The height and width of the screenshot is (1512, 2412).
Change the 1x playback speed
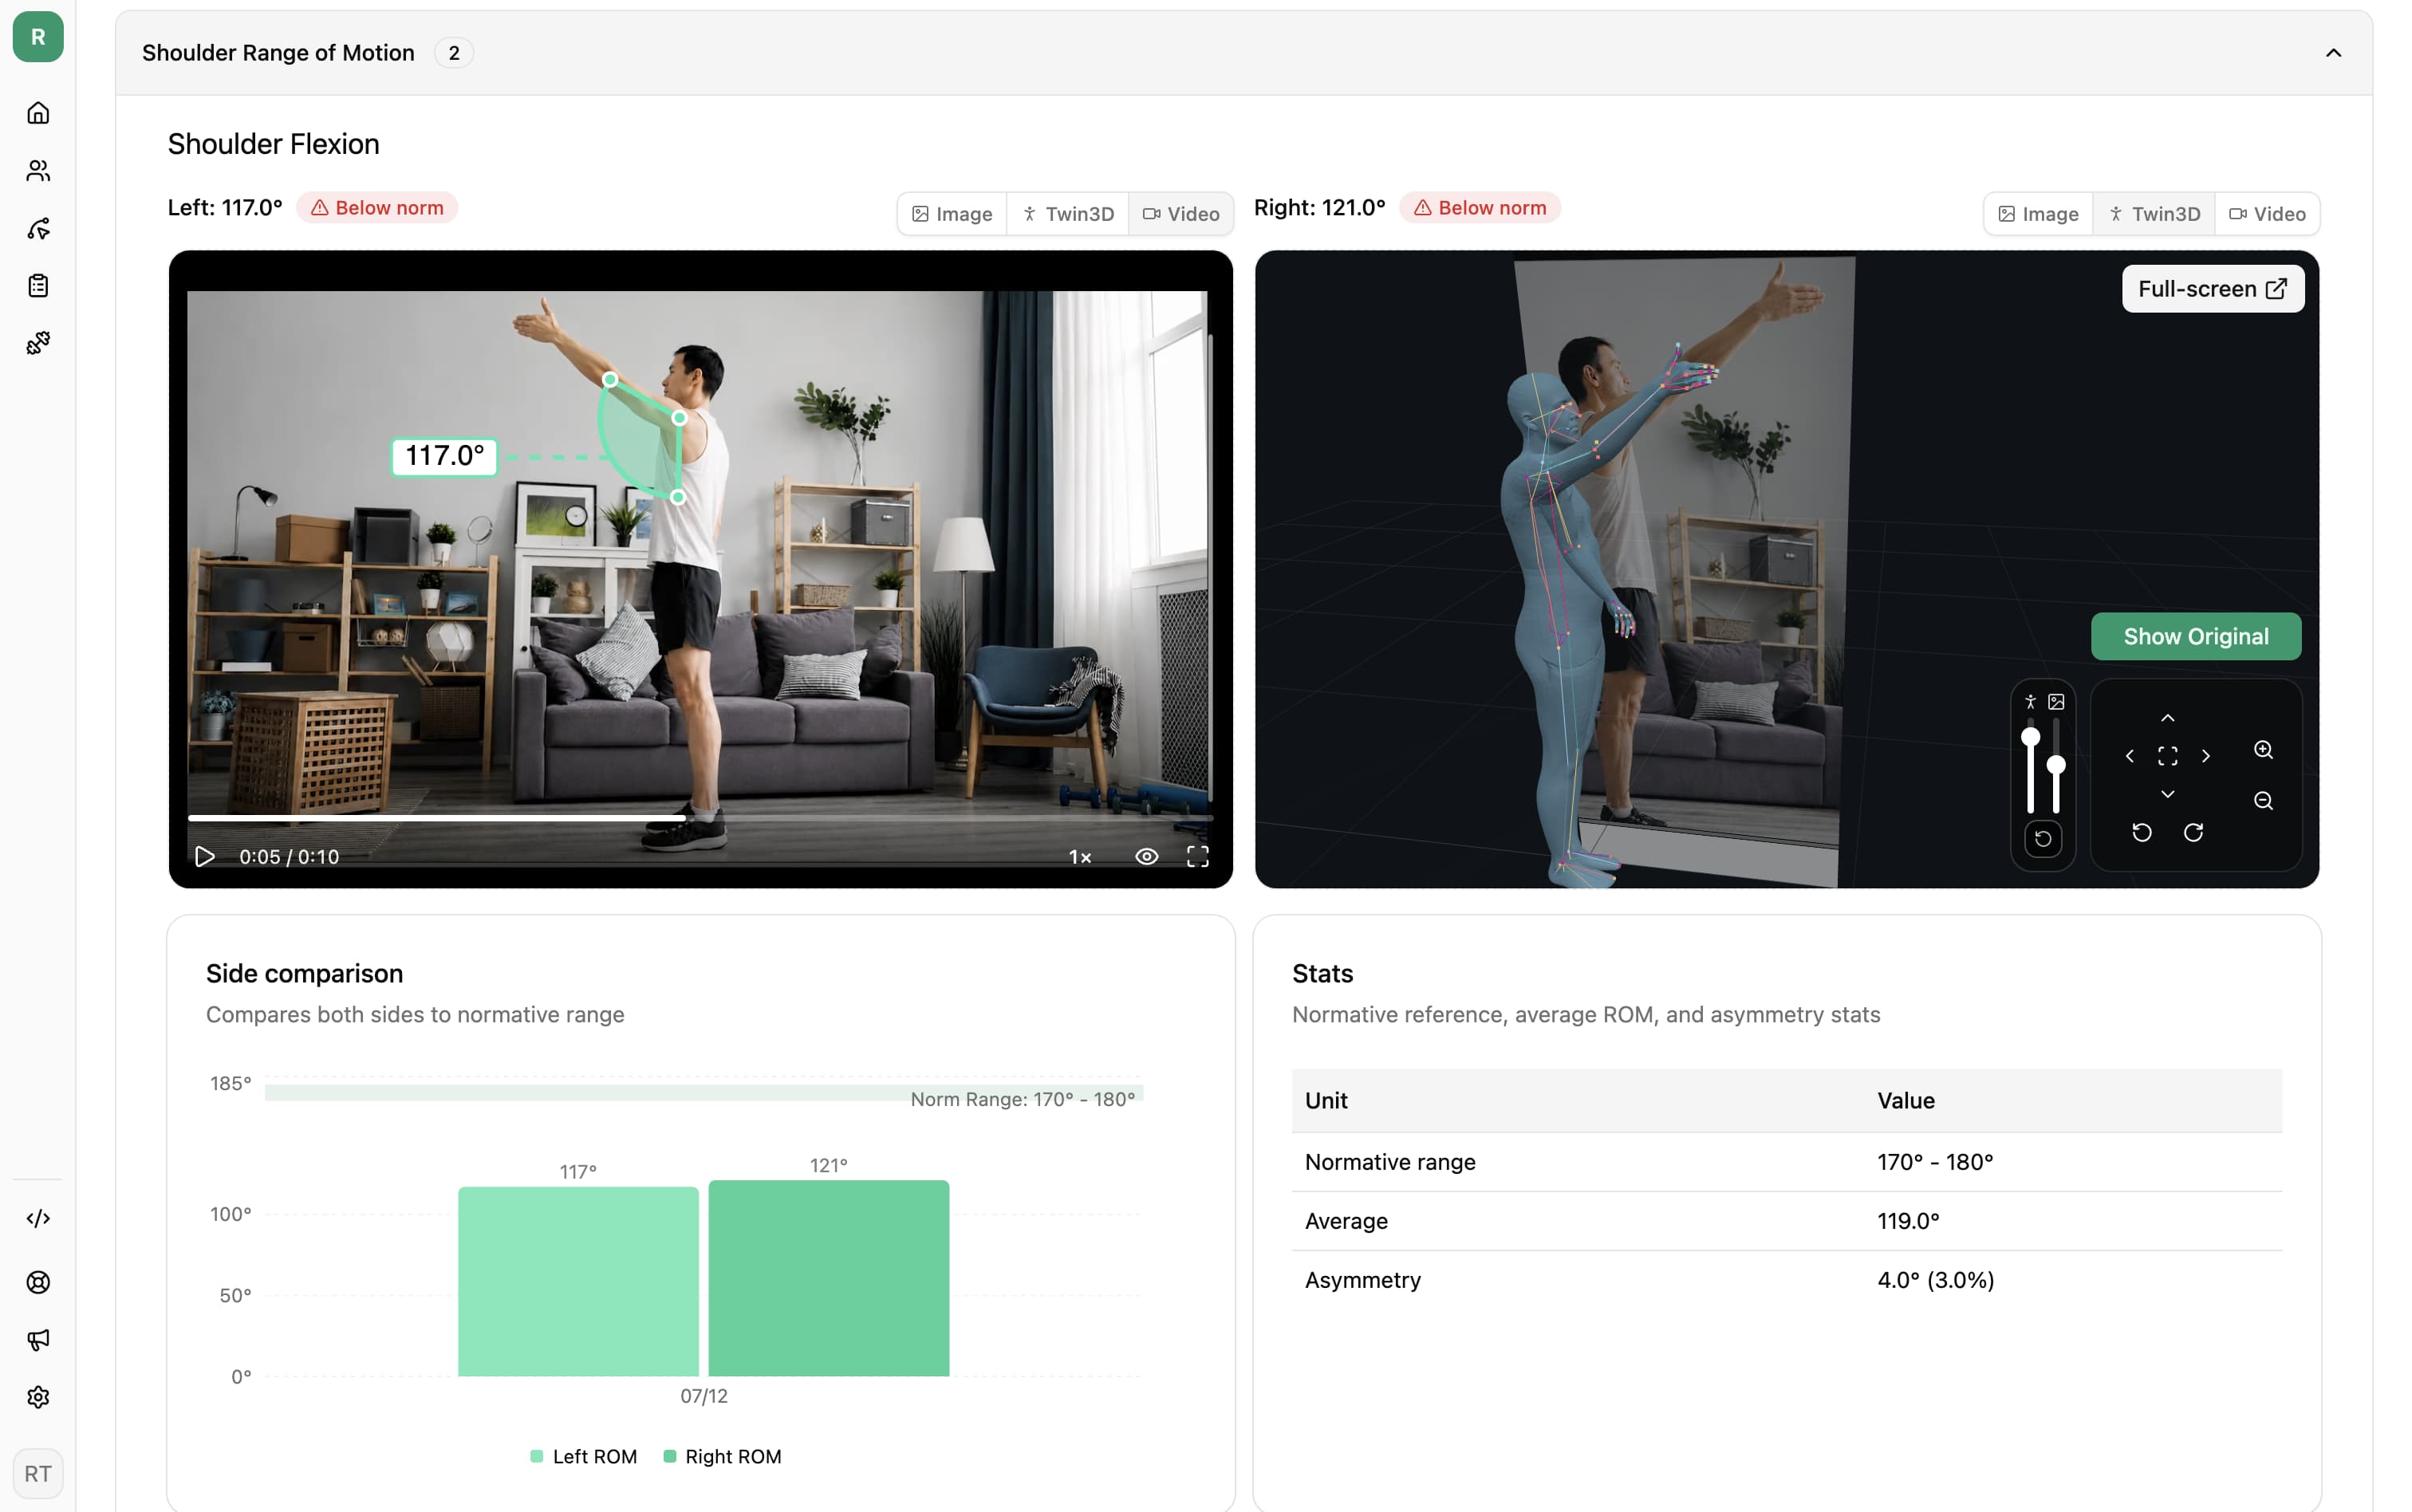(x=1080, y=857)
